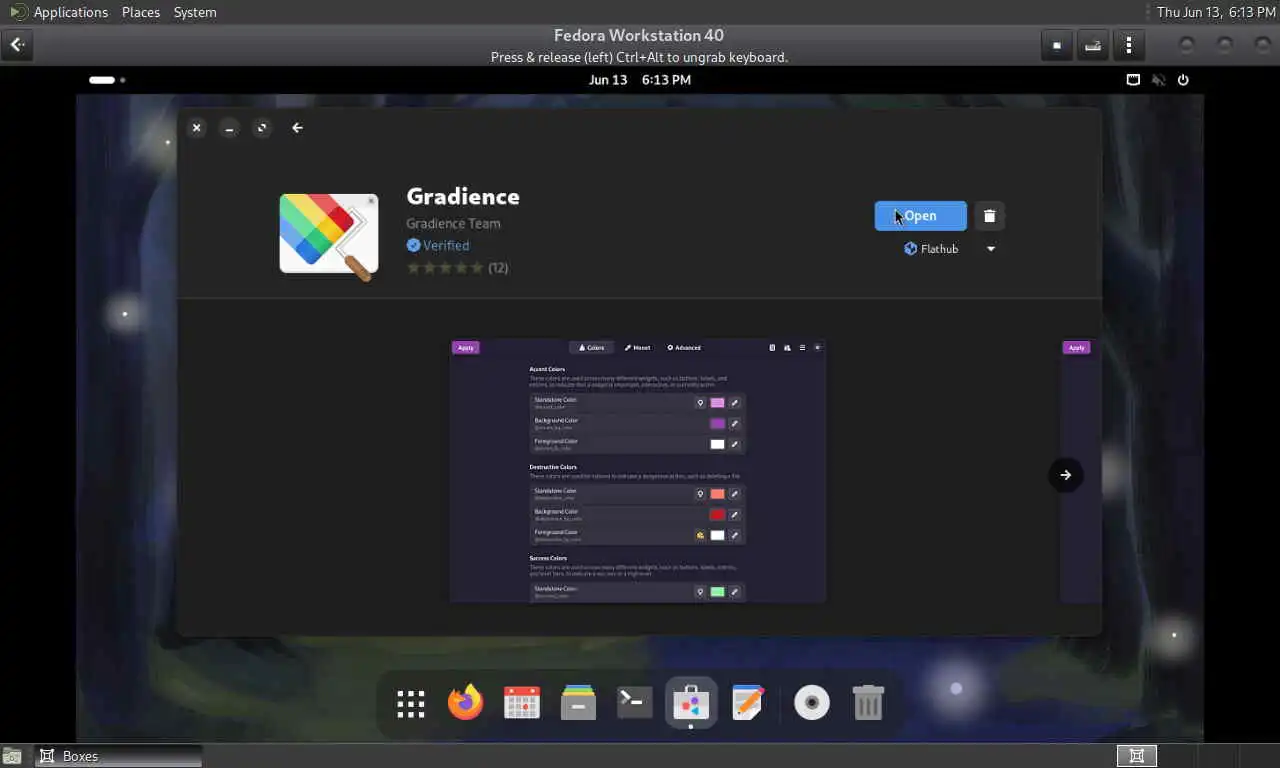Screen dimensions: 1280x768
Task: Show the next Gradience screenshot
Action: [x=1065, y=475]
